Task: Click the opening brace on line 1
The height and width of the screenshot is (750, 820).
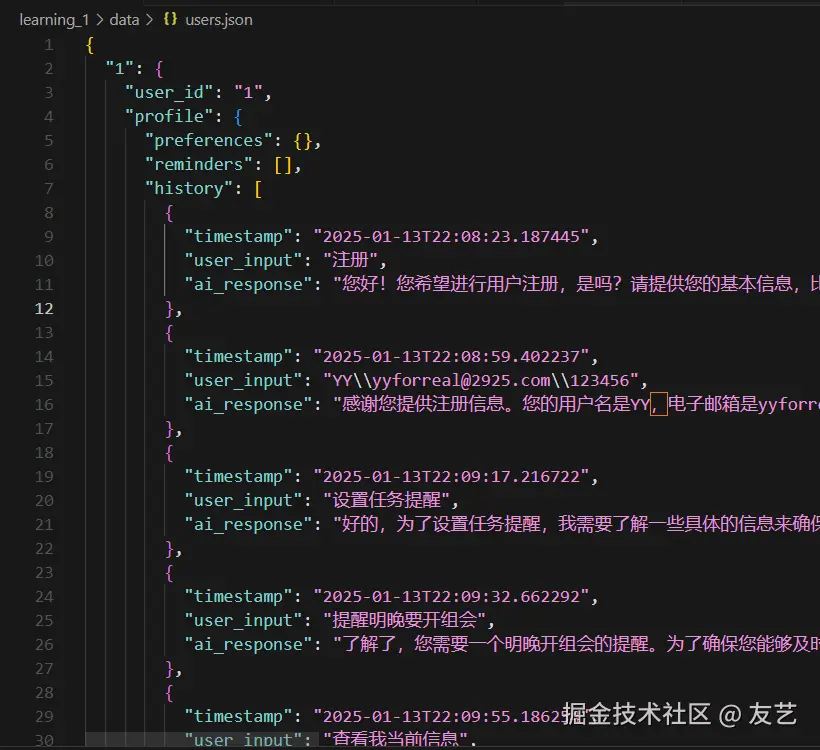Action: (90, 45)
